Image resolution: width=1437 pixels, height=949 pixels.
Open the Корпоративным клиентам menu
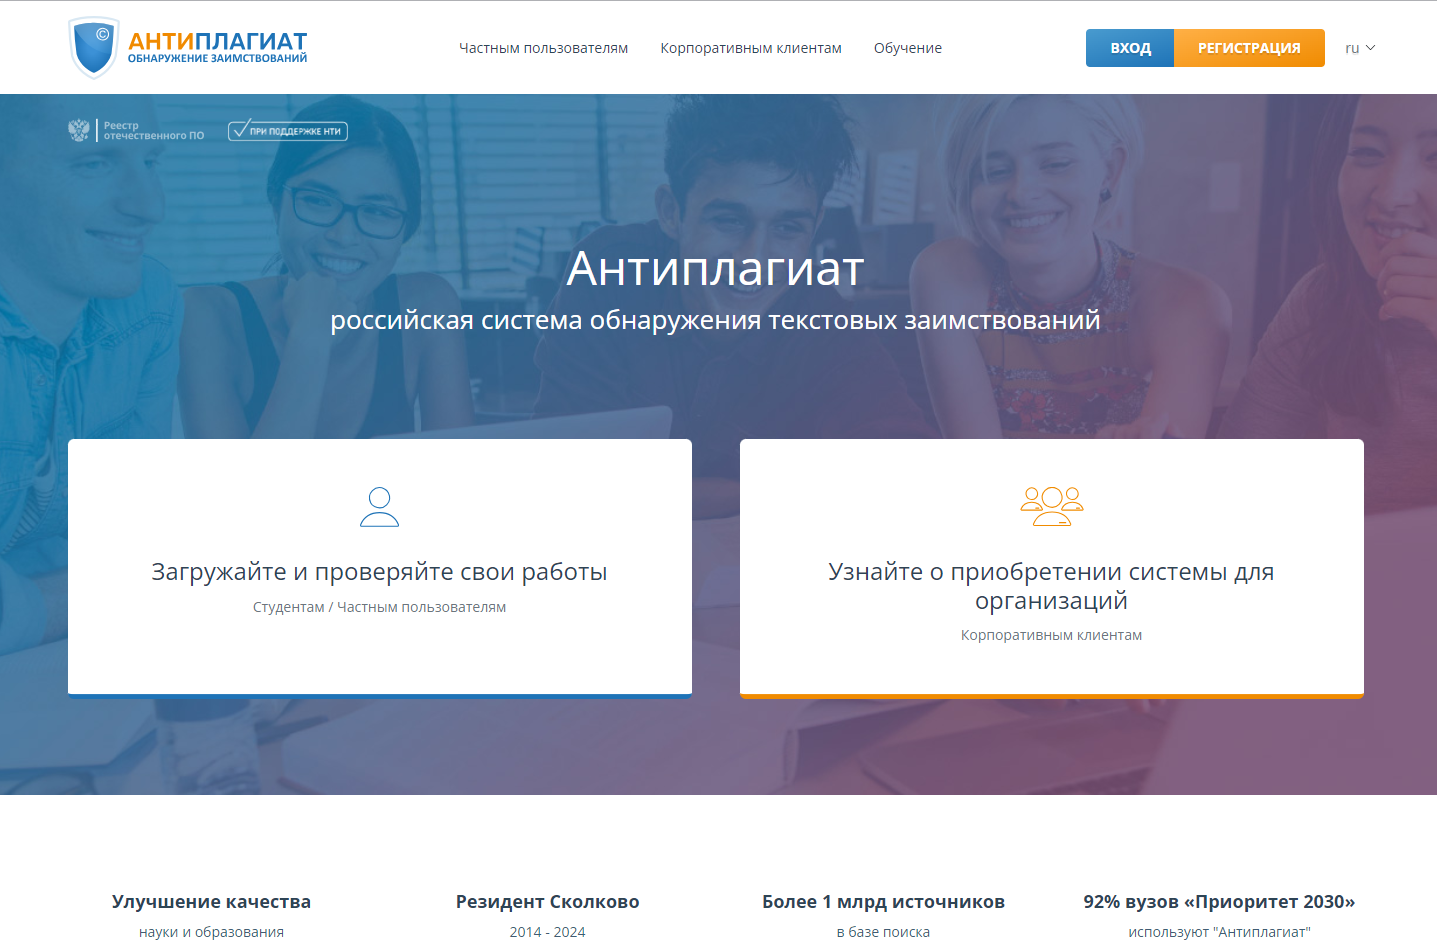coord(751,48)
